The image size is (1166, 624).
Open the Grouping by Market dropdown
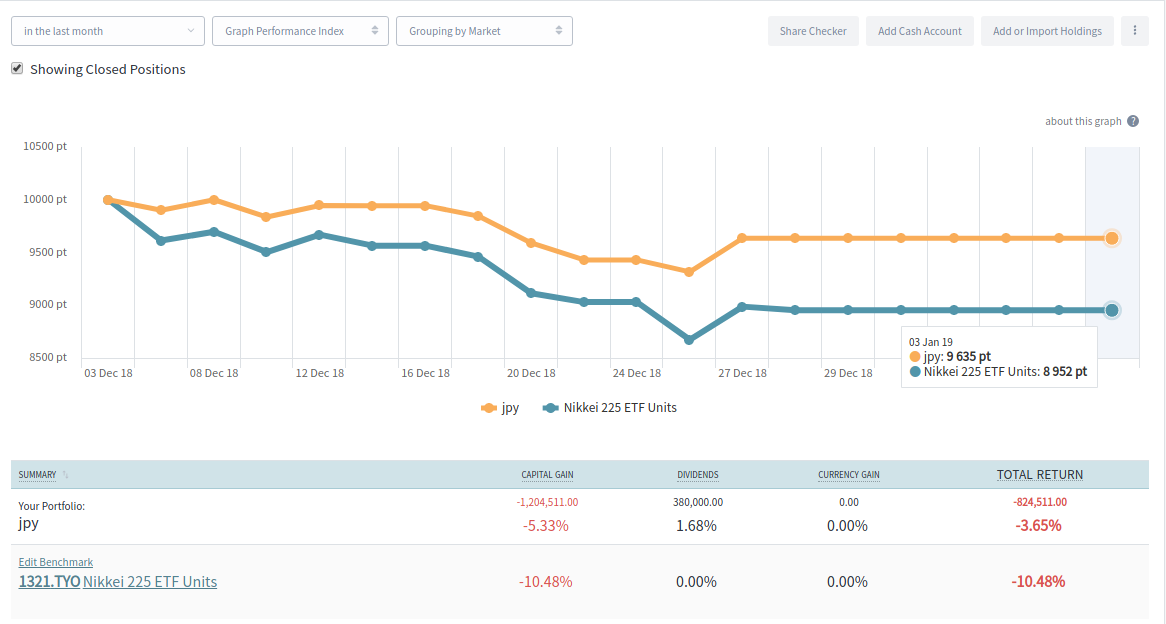484,31
